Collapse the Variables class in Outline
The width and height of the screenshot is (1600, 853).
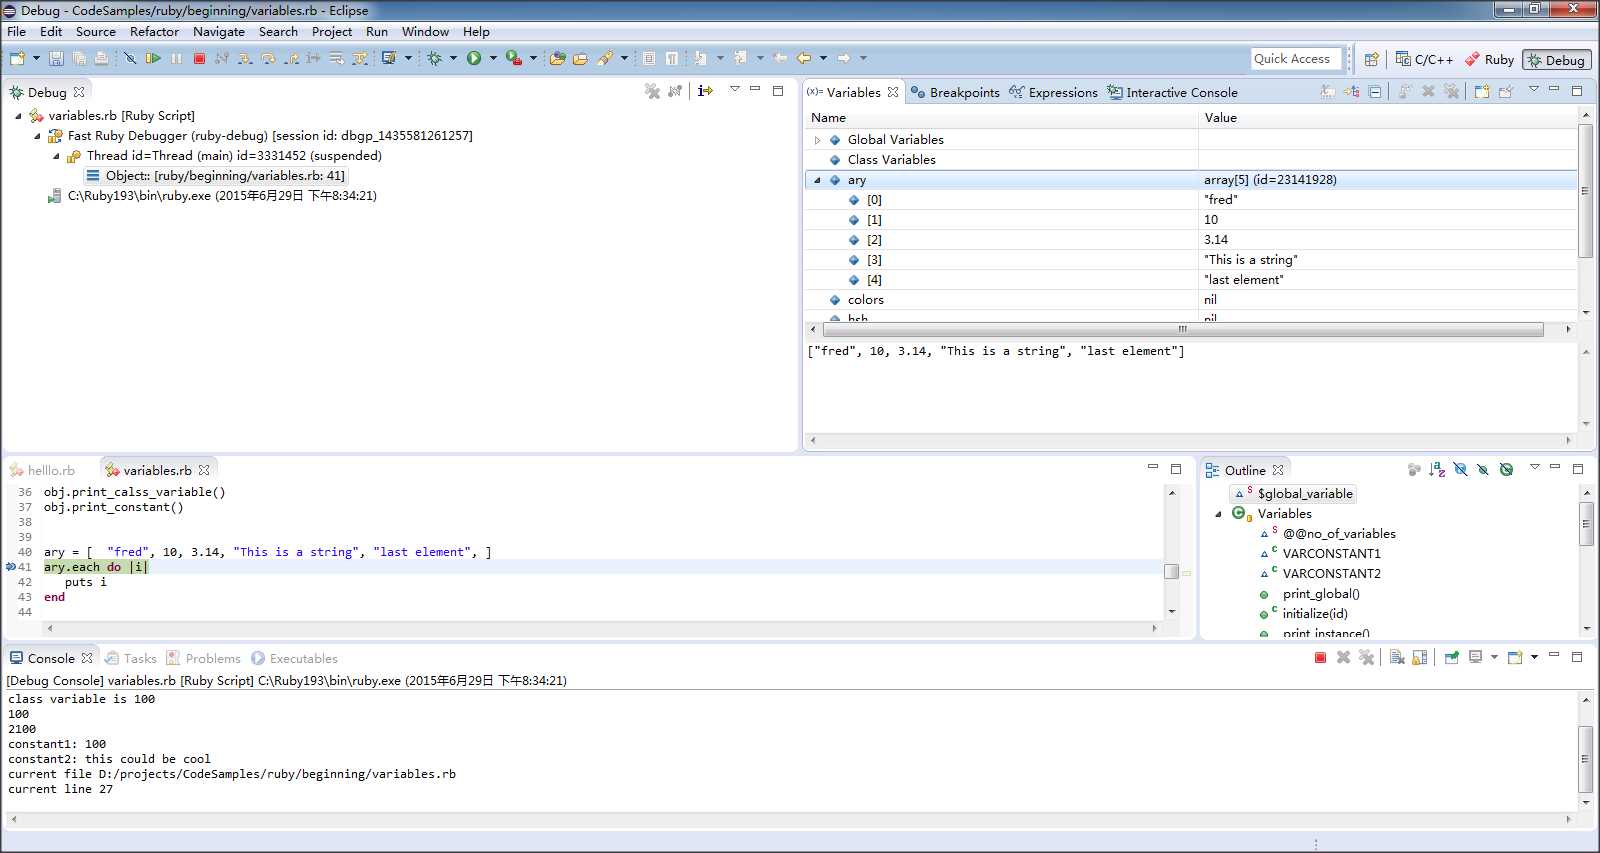[x=1218, y=514]
